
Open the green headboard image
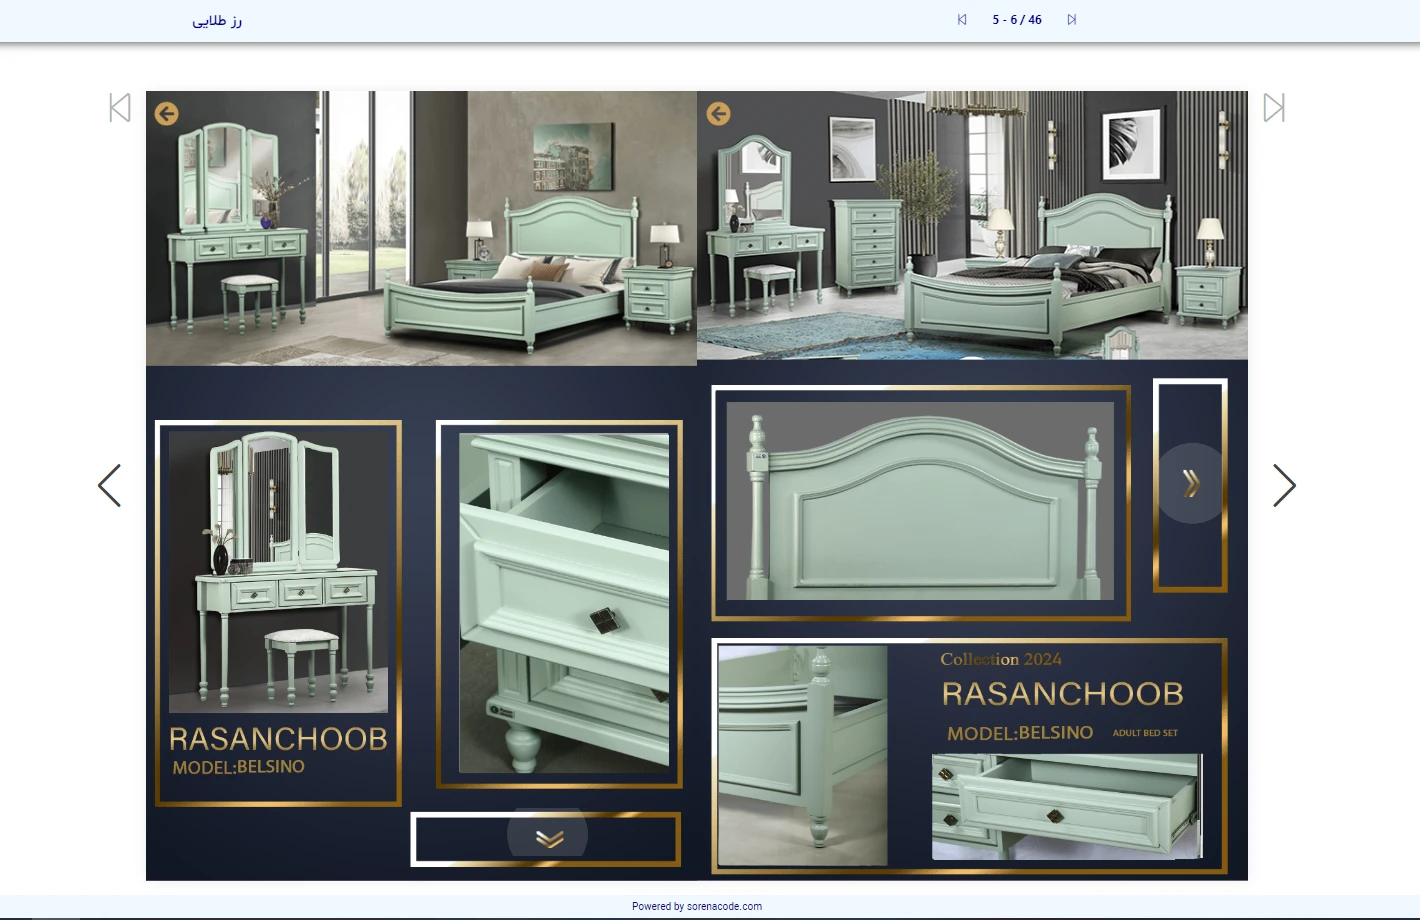[x=920, y=501]
